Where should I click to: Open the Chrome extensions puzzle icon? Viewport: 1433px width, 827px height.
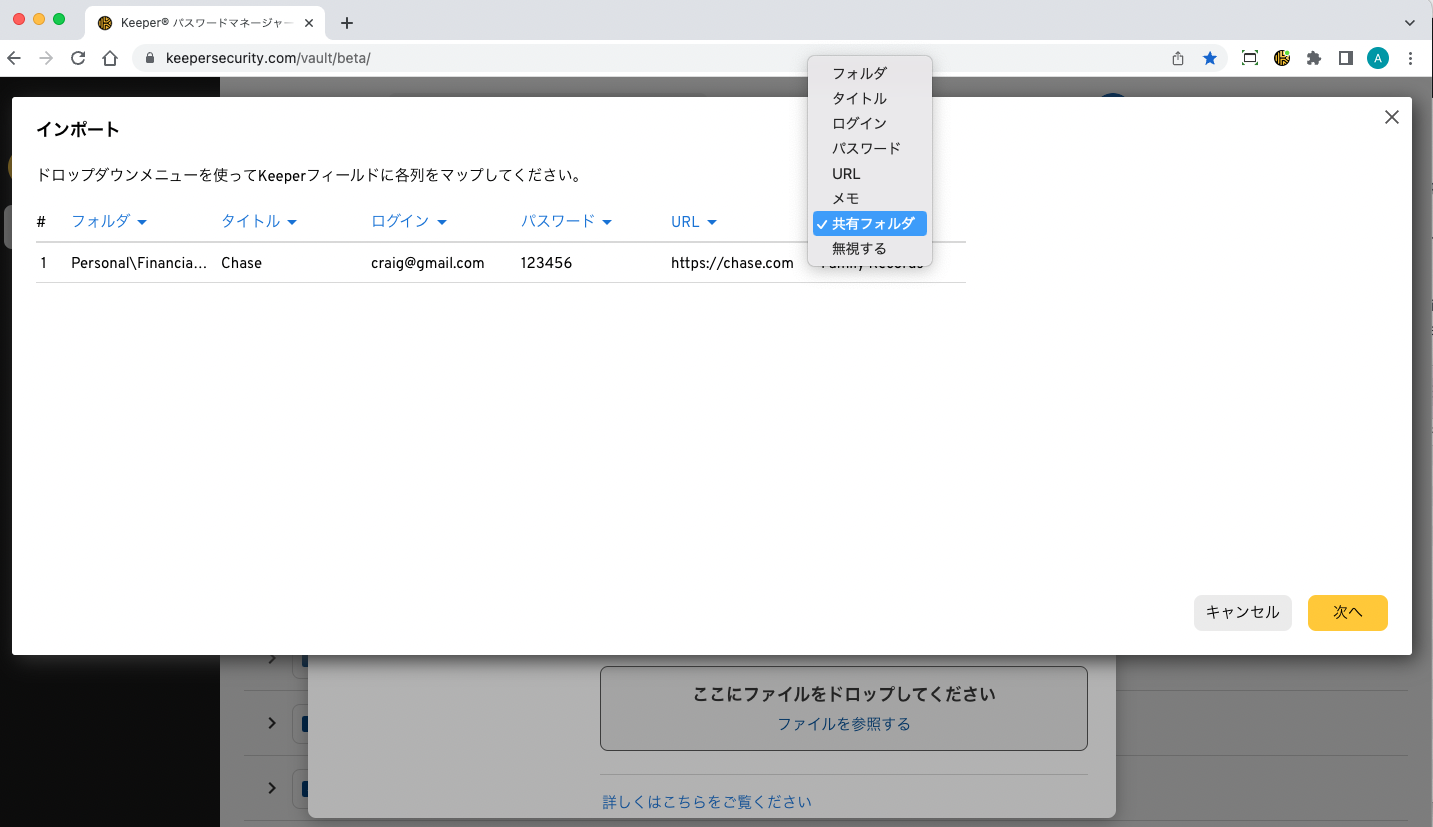click(x=1314, y=58)
